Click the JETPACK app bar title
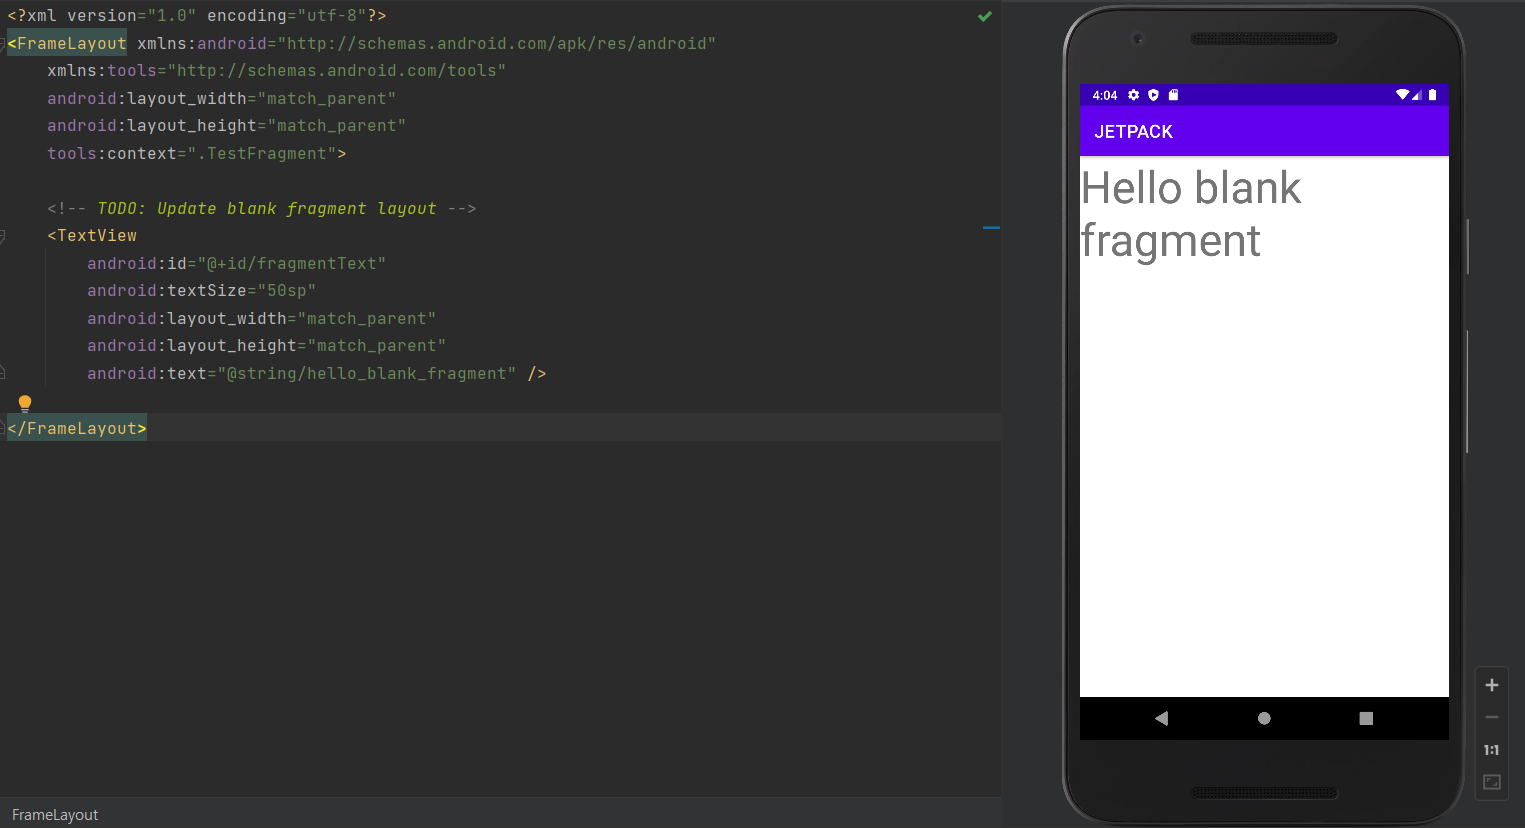This screenshot has height=828, width=1525. (1133, 132)
